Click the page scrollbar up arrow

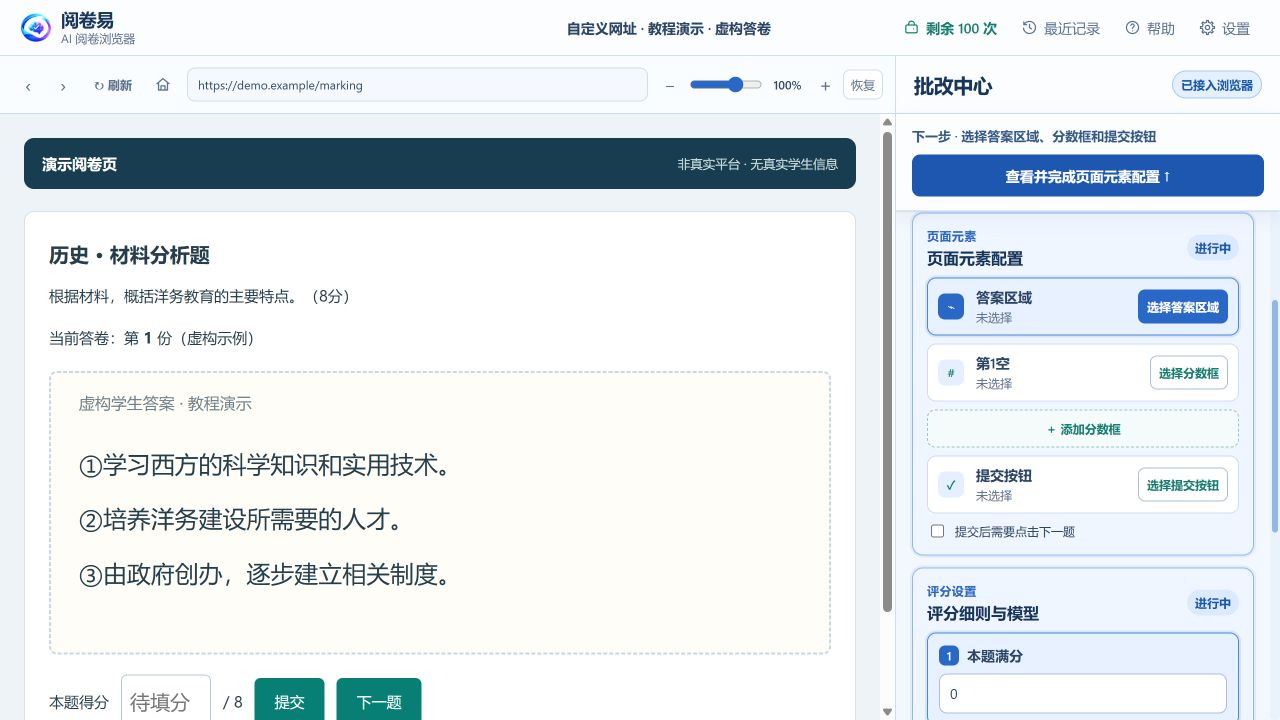[887, 122]
